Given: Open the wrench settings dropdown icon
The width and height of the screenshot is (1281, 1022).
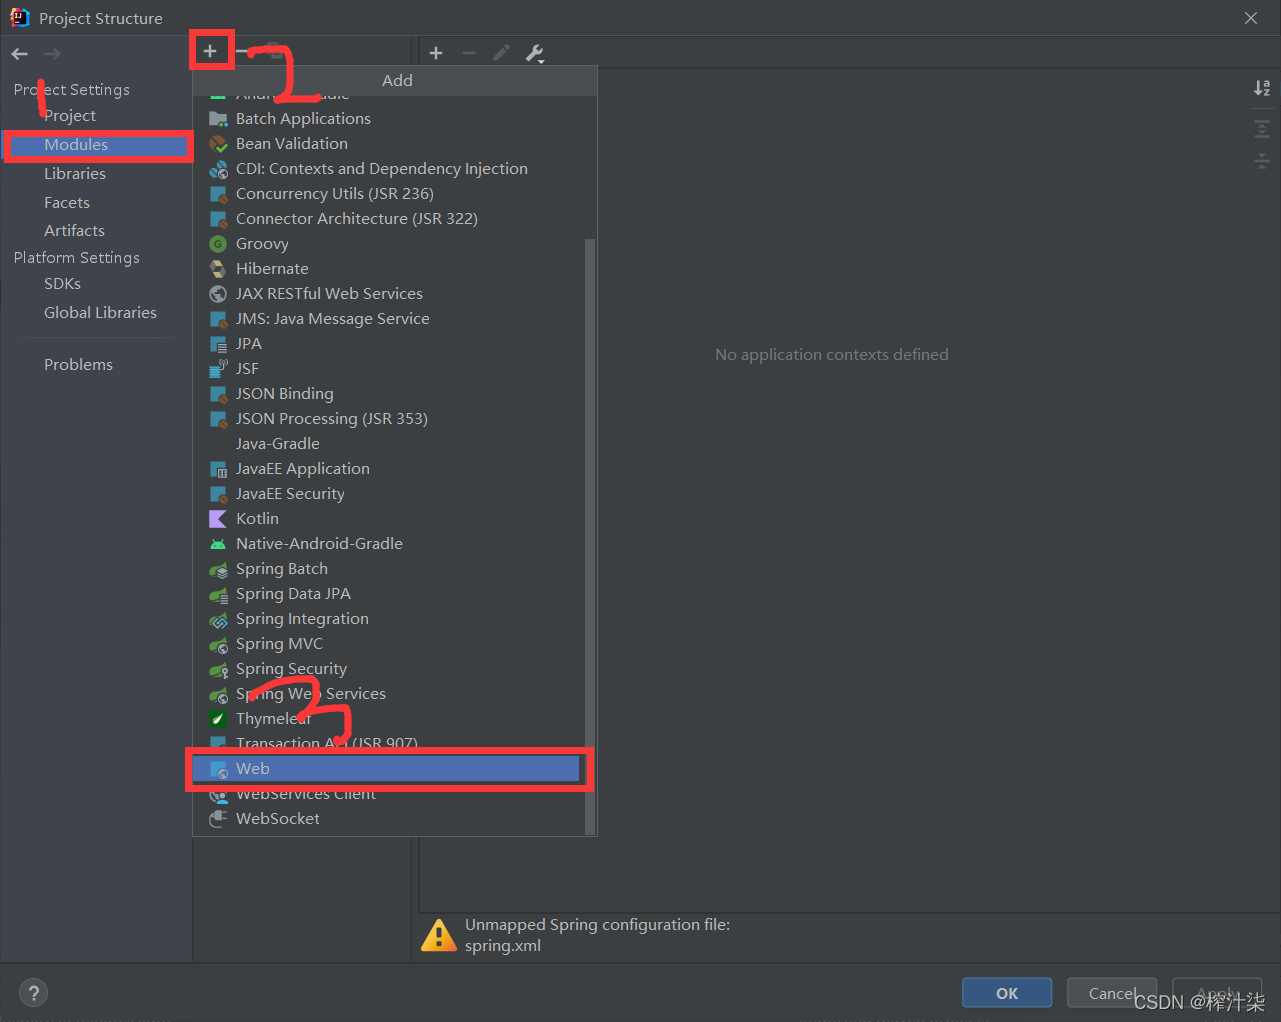Looking at the screenshot, I should pyautogui.click(x=535, y=54).
